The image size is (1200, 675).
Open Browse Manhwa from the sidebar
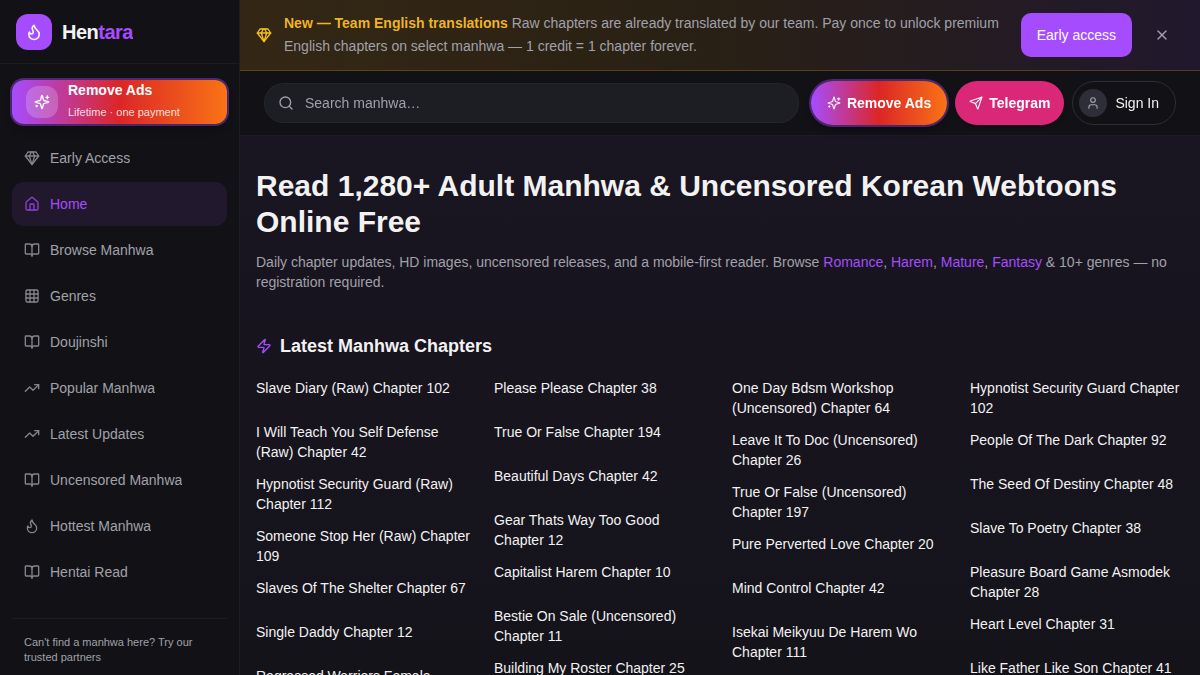[119, 250]
